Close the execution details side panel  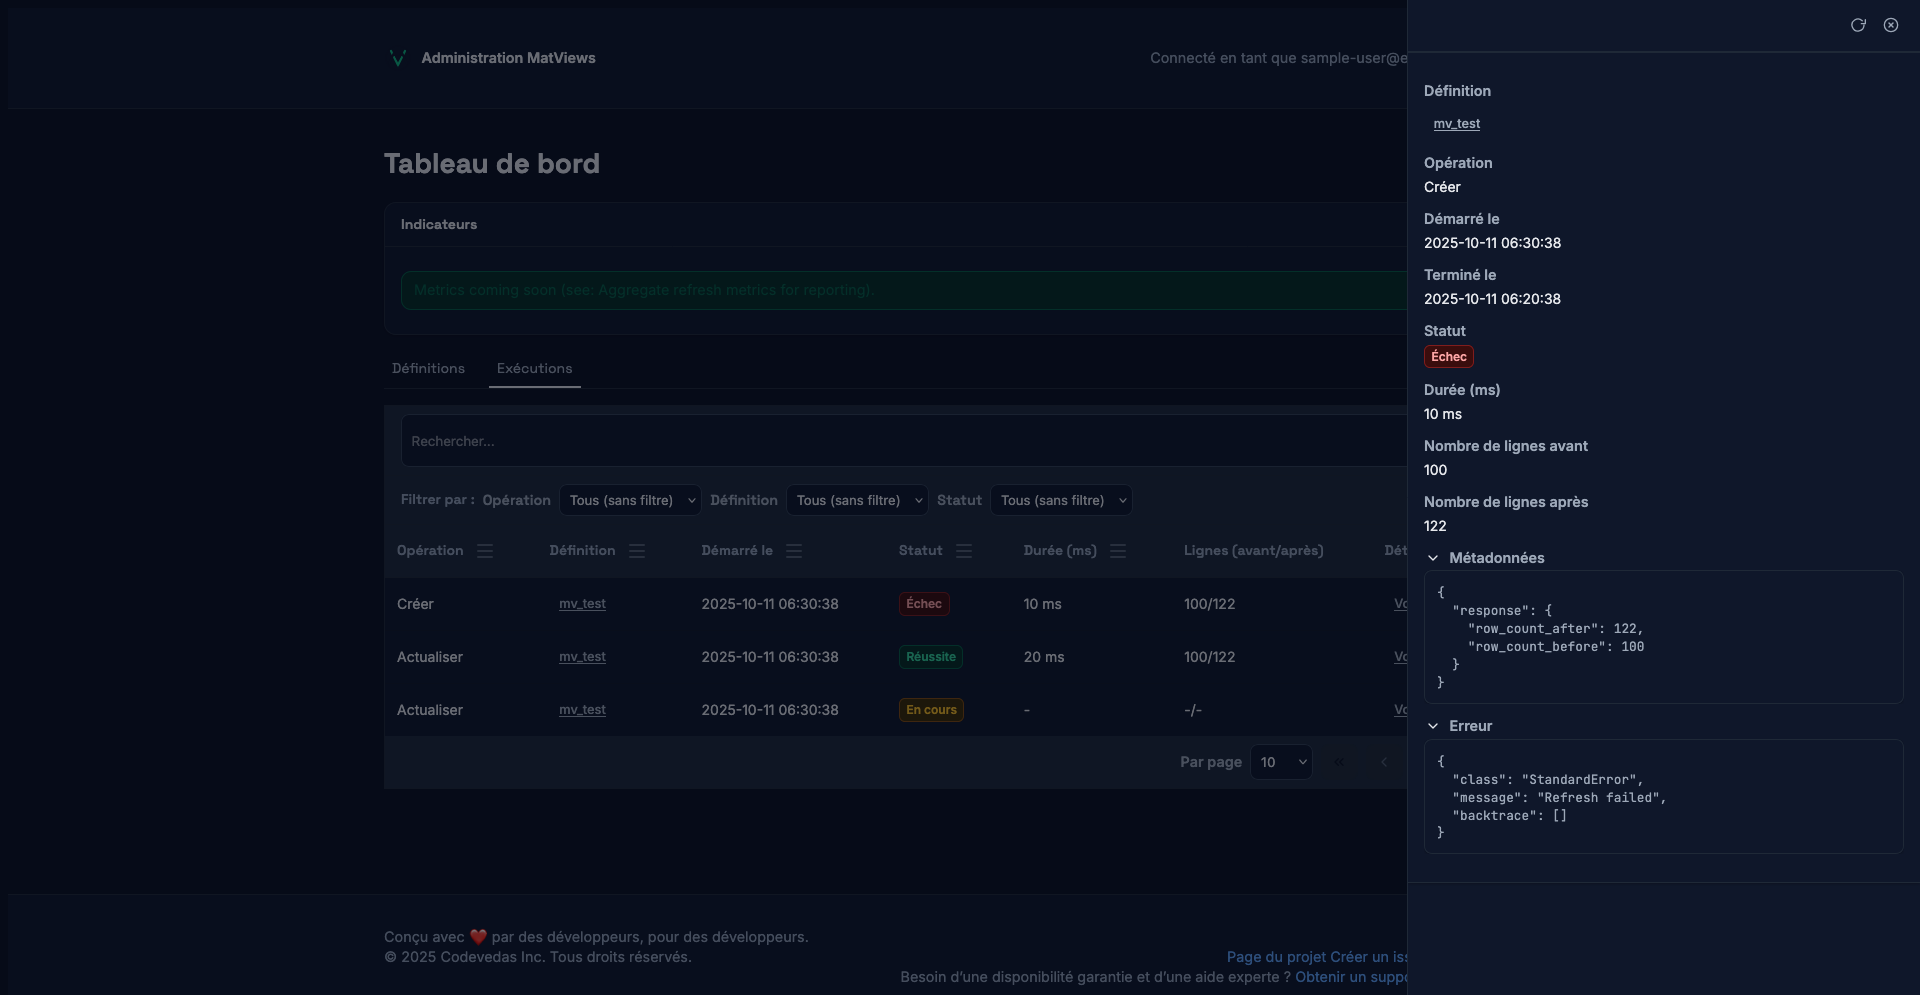pyautogui.click(x=1891, y=25)
